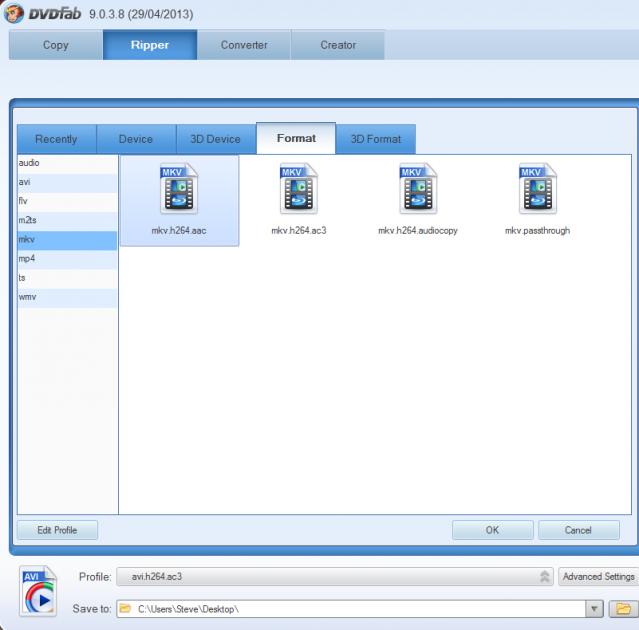Click the Edit Profile button
Viewport: 639px width, 630px height.
tap(57, 530)
